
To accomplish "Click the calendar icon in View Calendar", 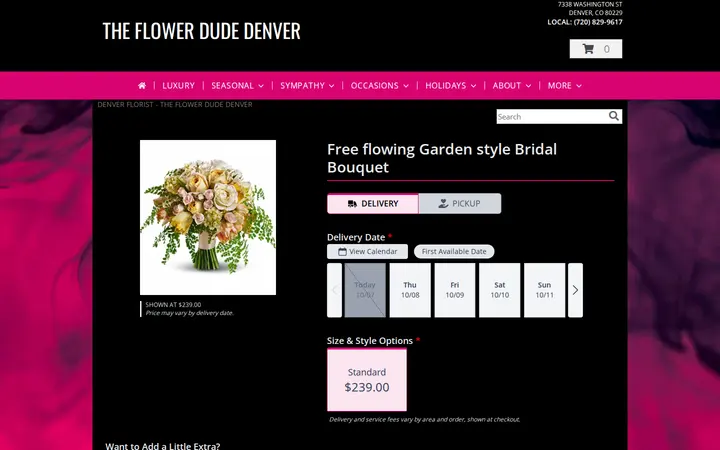I will pyautogui.click(x=342, y=252).
